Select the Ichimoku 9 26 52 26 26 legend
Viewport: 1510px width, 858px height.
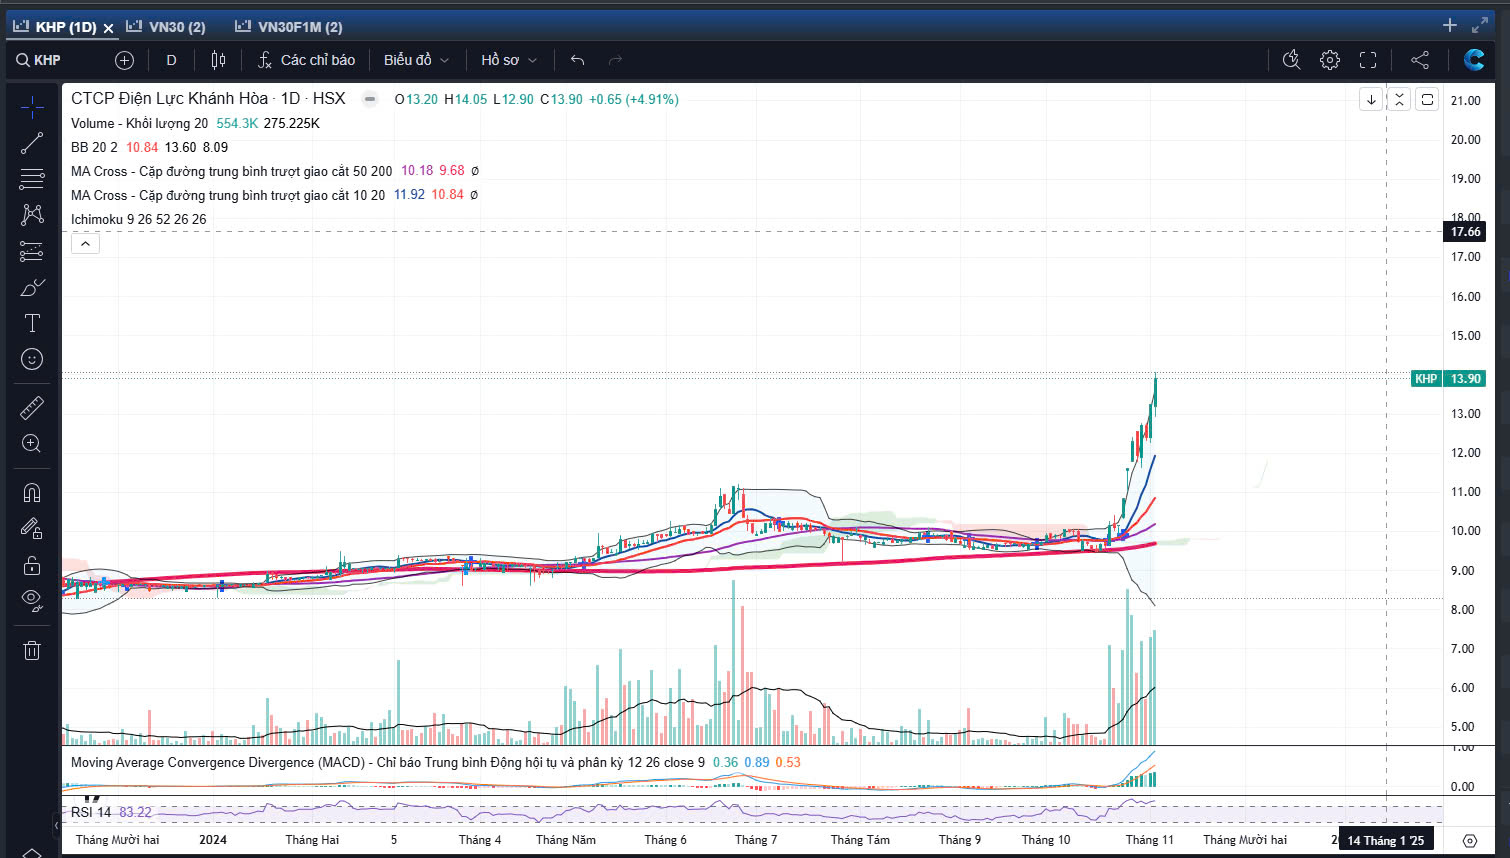(x=139, y=219)
